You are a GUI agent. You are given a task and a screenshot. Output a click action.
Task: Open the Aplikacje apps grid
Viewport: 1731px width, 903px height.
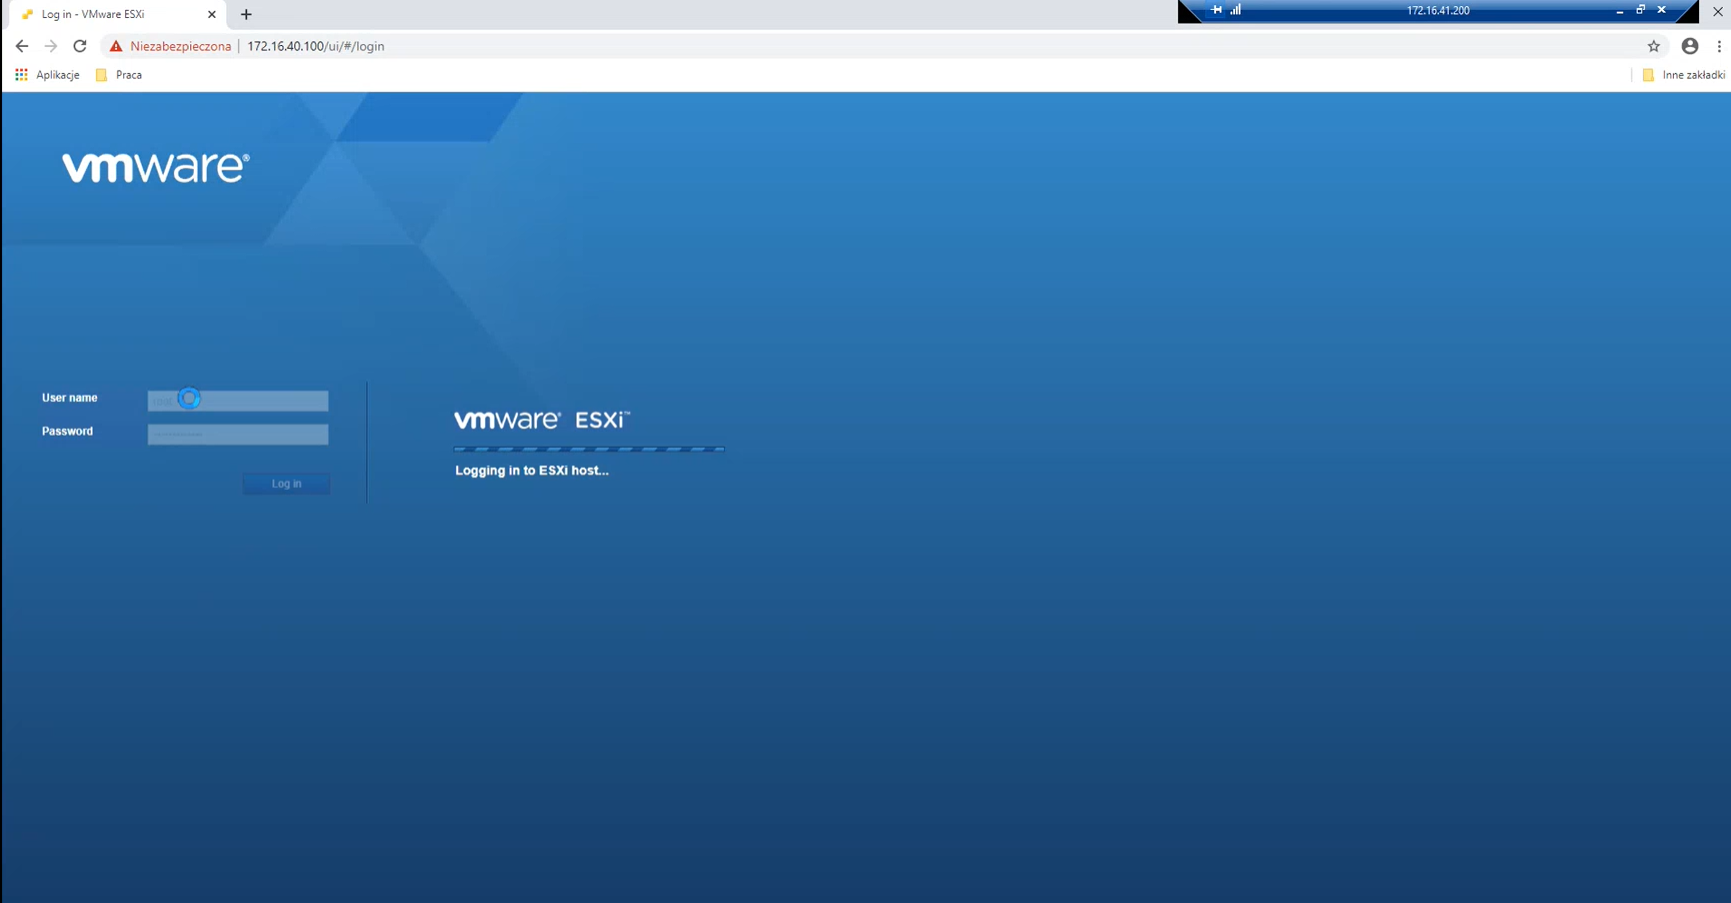[47, 75]
